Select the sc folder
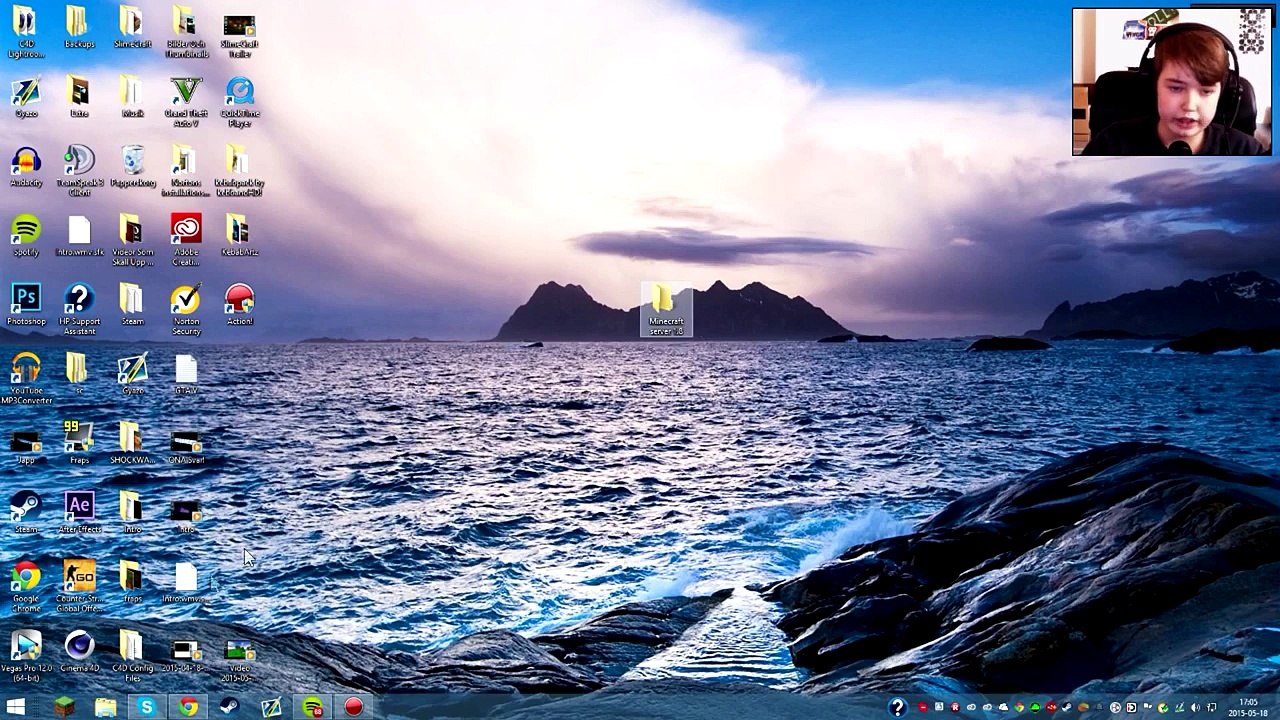Image resolution: width=1280 pixels, height=720 pixels. click(x=79, y=374)
